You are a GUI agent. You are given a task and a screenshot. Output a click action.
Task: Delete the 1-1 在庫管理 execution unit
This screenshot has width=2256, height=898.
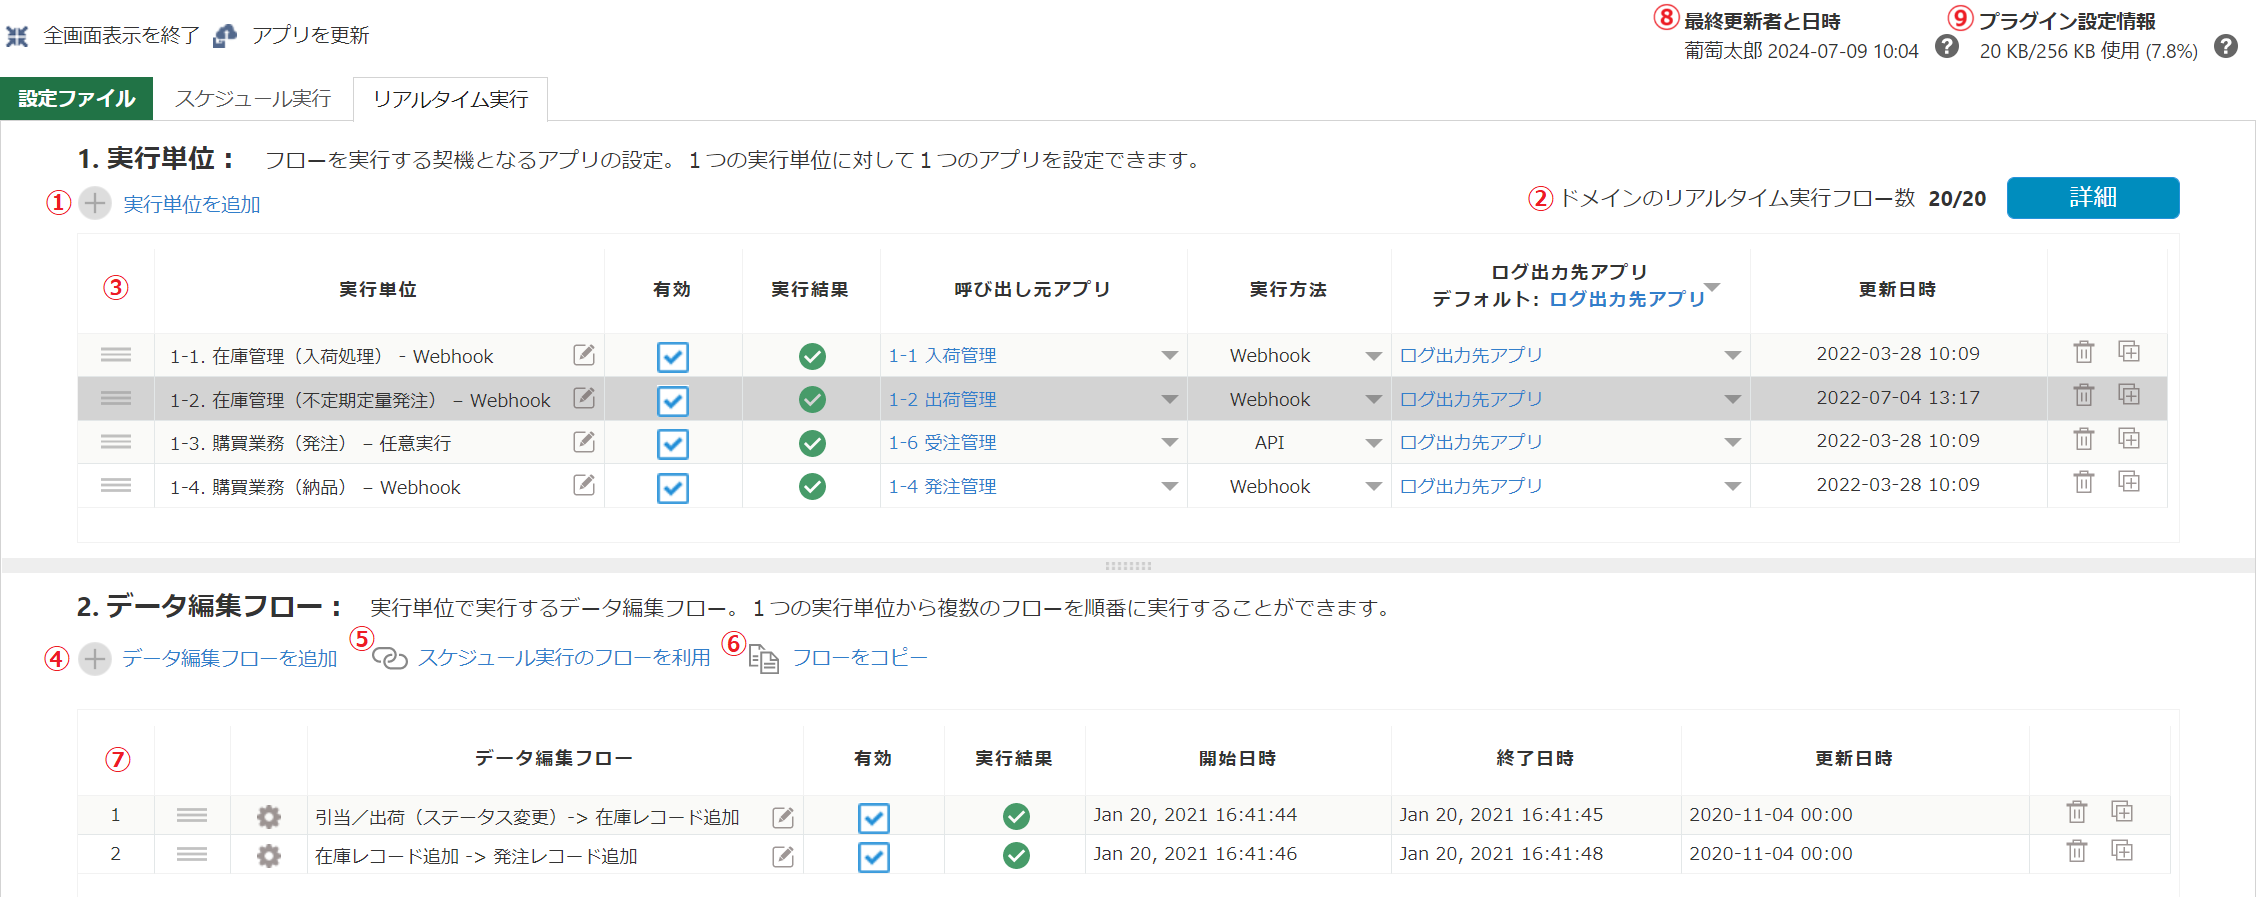click(x=2084, y=352)
